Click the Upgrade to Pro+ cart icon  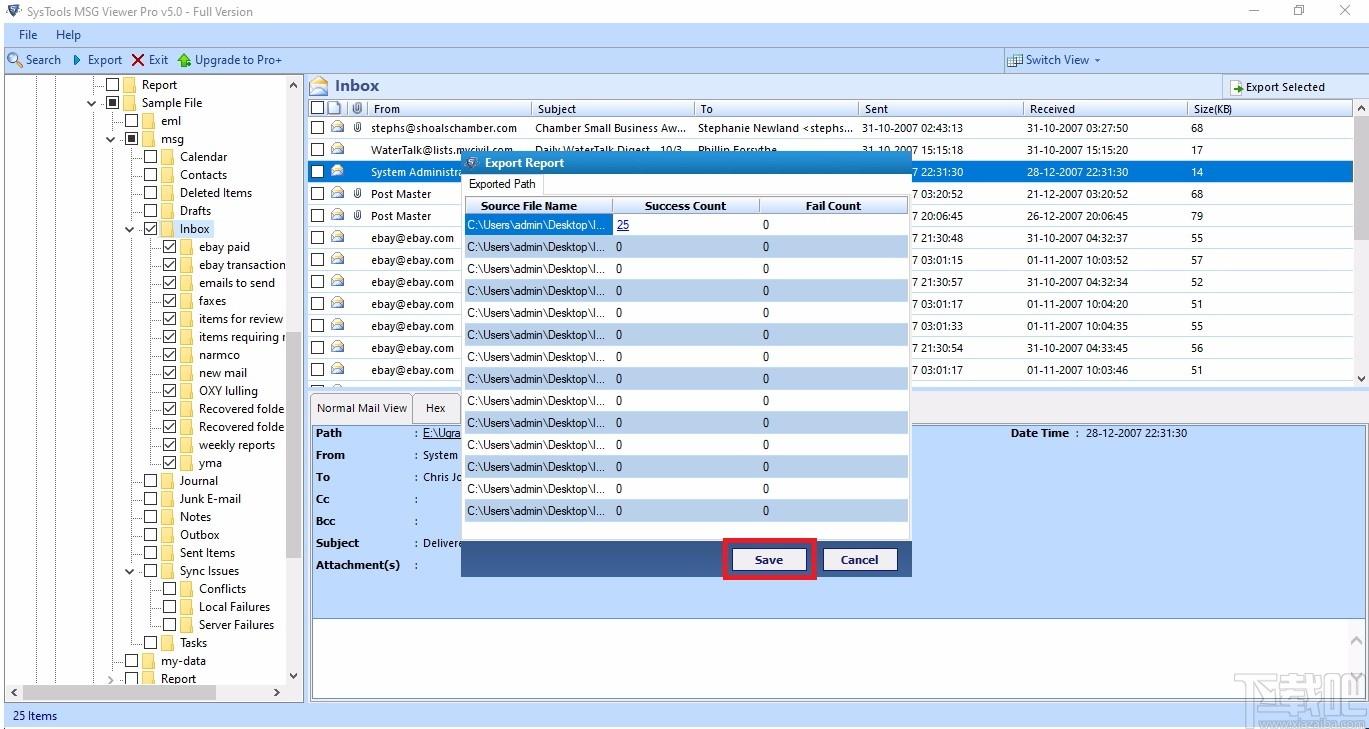tap(184, 60)
